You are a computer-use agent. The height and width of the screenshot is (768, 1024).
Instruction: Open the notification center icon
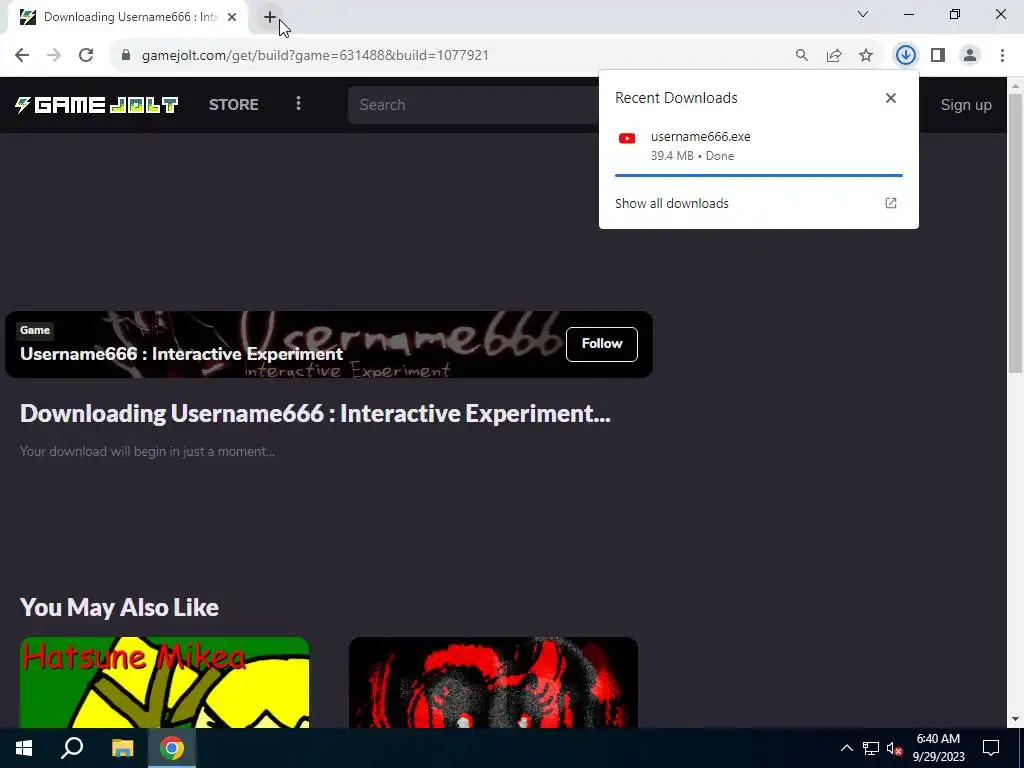point(991,748)
